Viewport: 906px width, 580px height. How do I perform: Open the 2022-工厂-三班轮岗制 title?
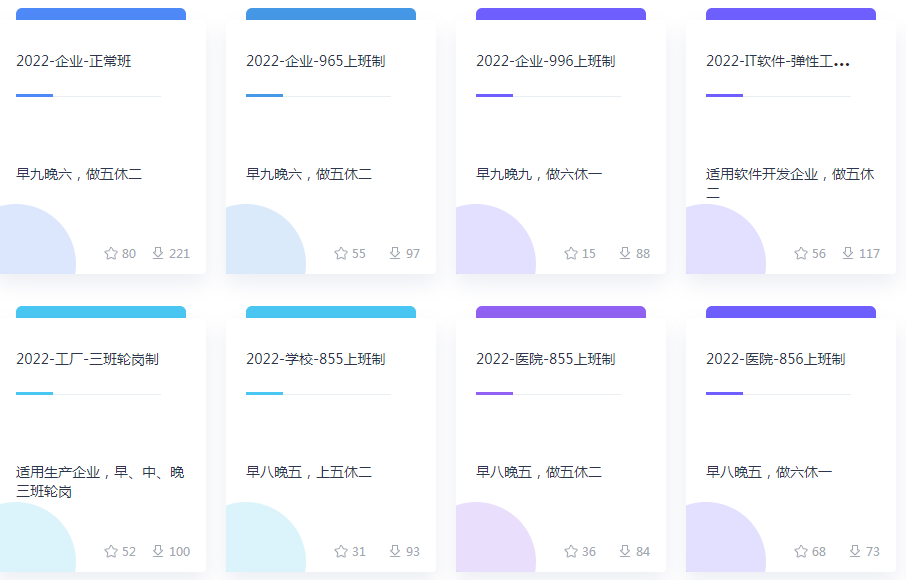click(x=87, y=359)
